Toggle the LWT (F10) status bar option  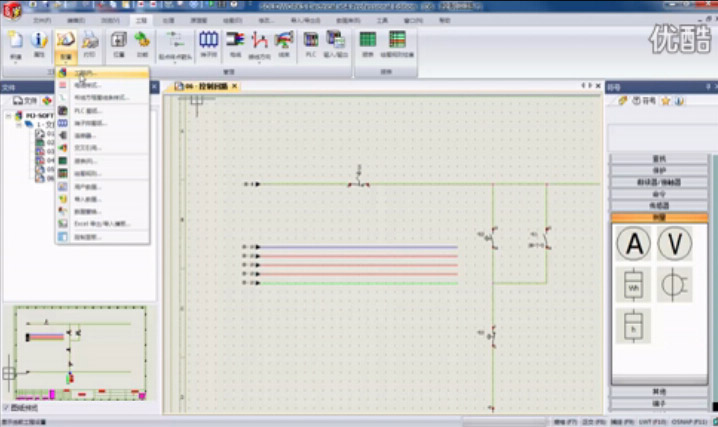(x=652, y=422)
